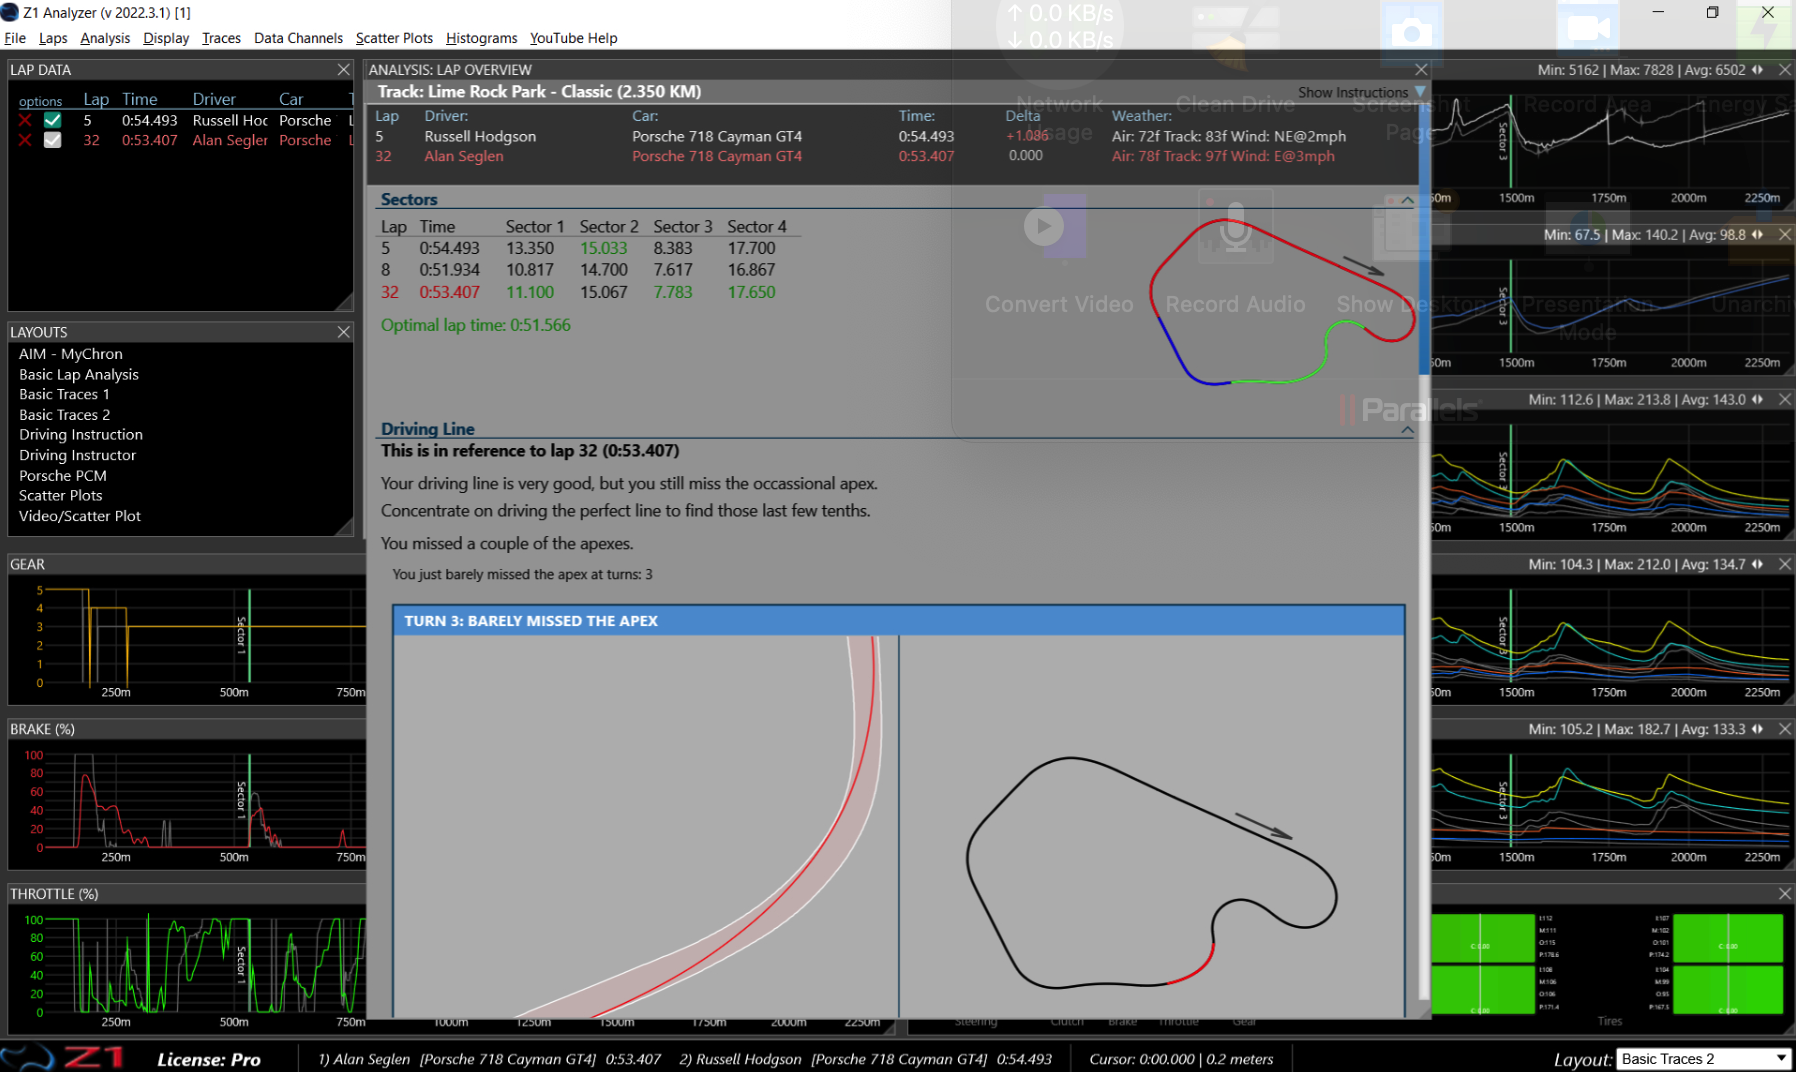The height and width of the screenshot is (1072, 1796).
Task: Collapse the Sectors section
Action: tap(1408, 200)
